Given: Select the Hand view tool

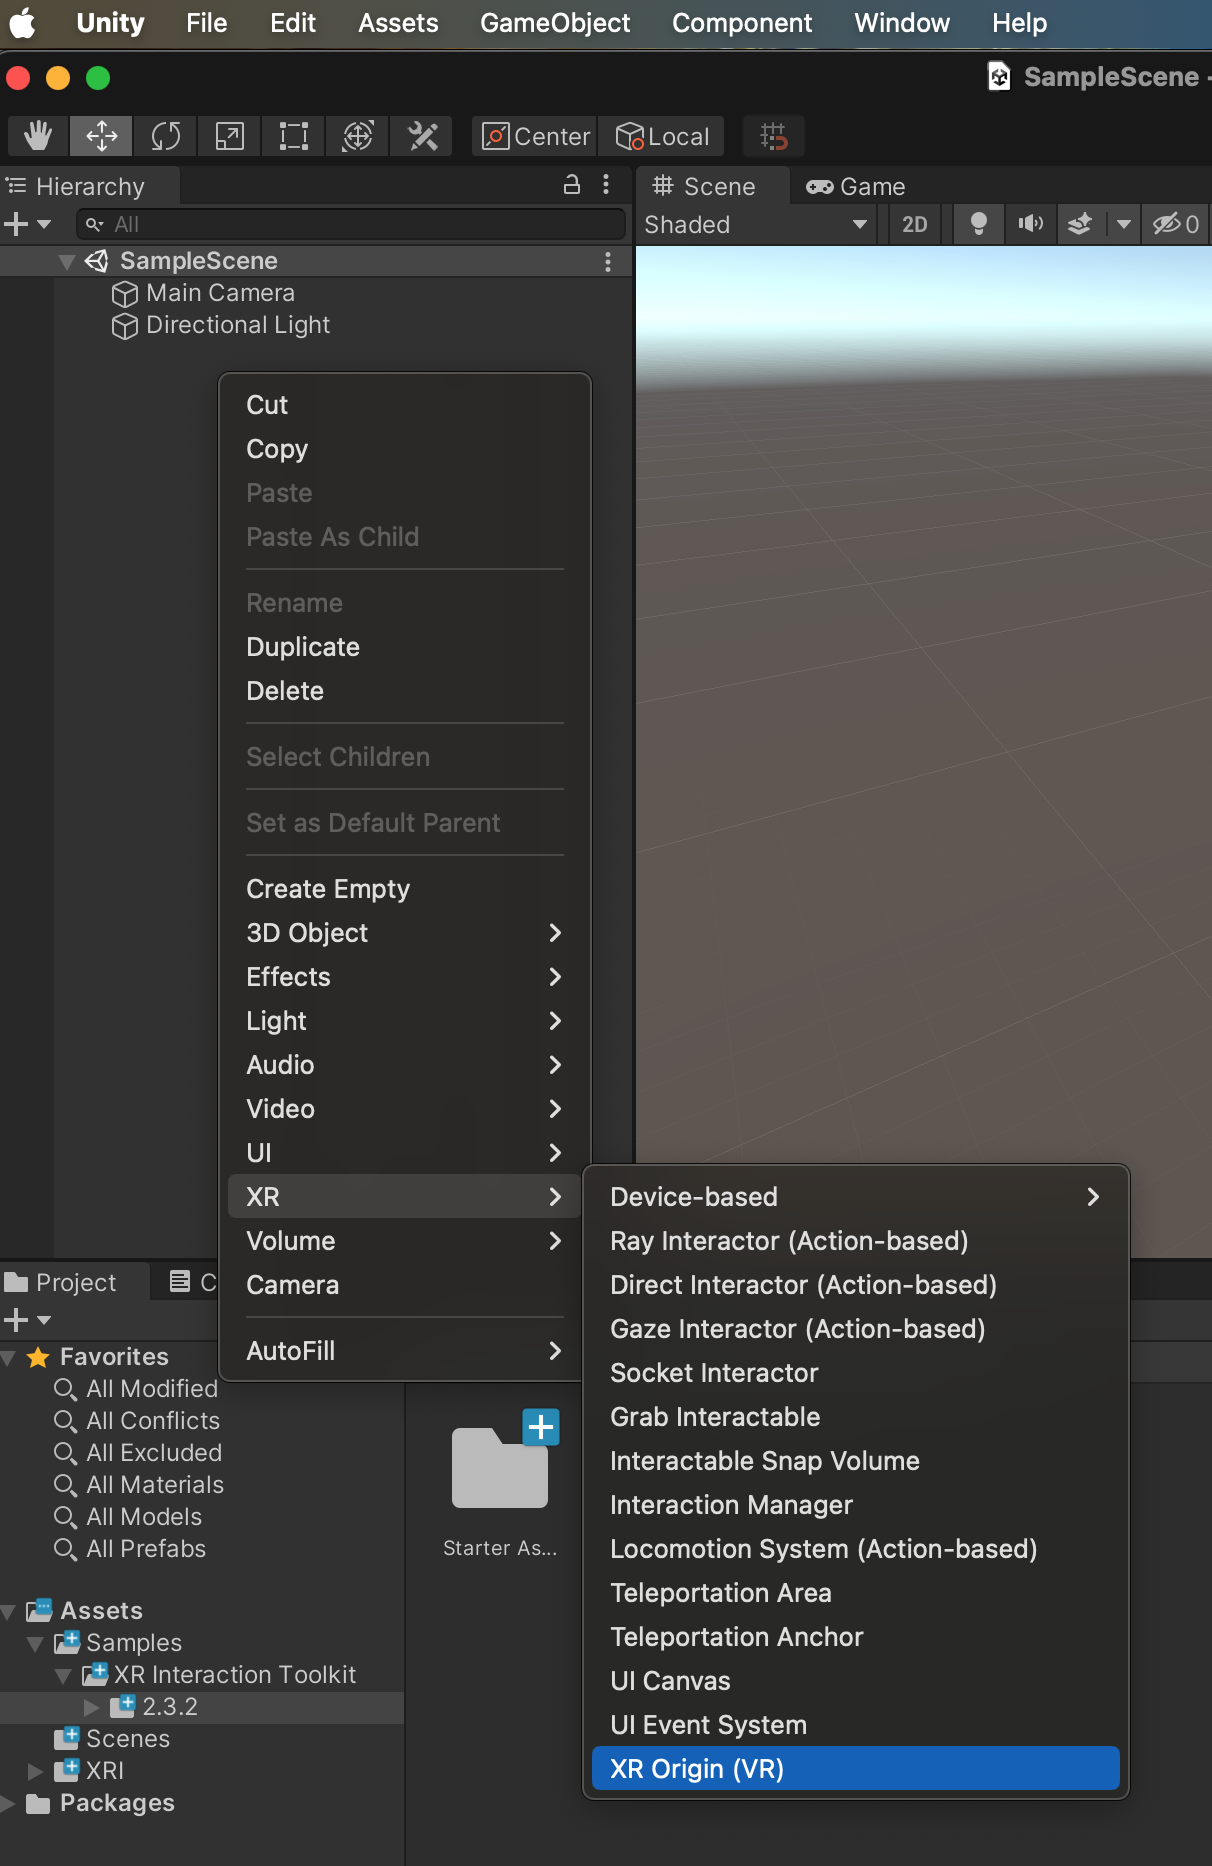Looking at the screenshot, I should (38, 136).
